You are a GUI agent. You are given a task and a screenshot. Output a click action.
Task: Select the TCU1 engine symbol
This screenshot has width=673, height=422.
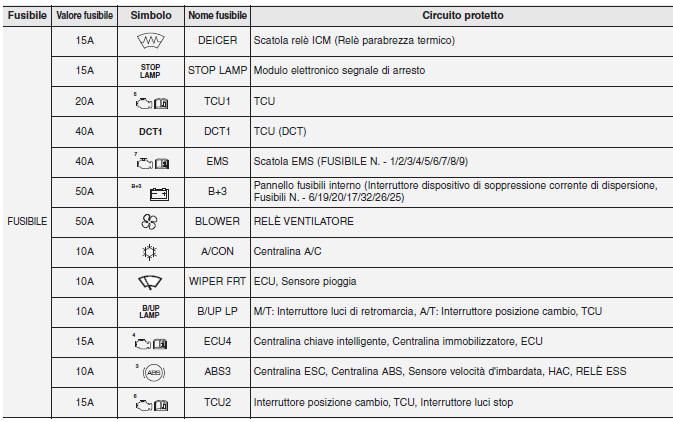(x=150, y=101)
